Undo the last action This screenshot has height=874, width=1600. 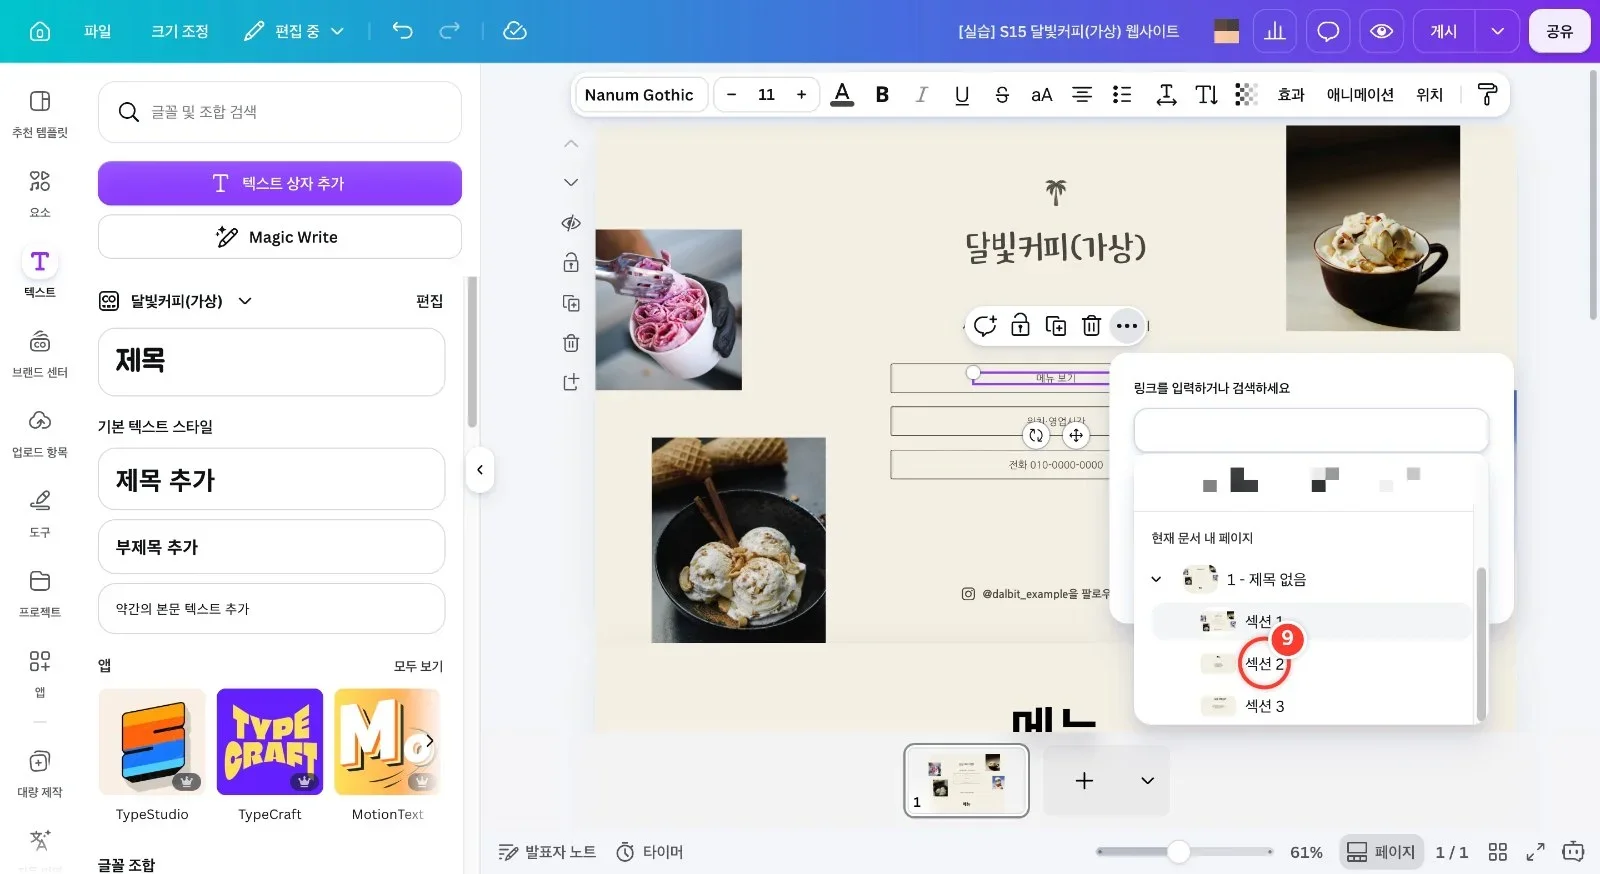(402, 31)
